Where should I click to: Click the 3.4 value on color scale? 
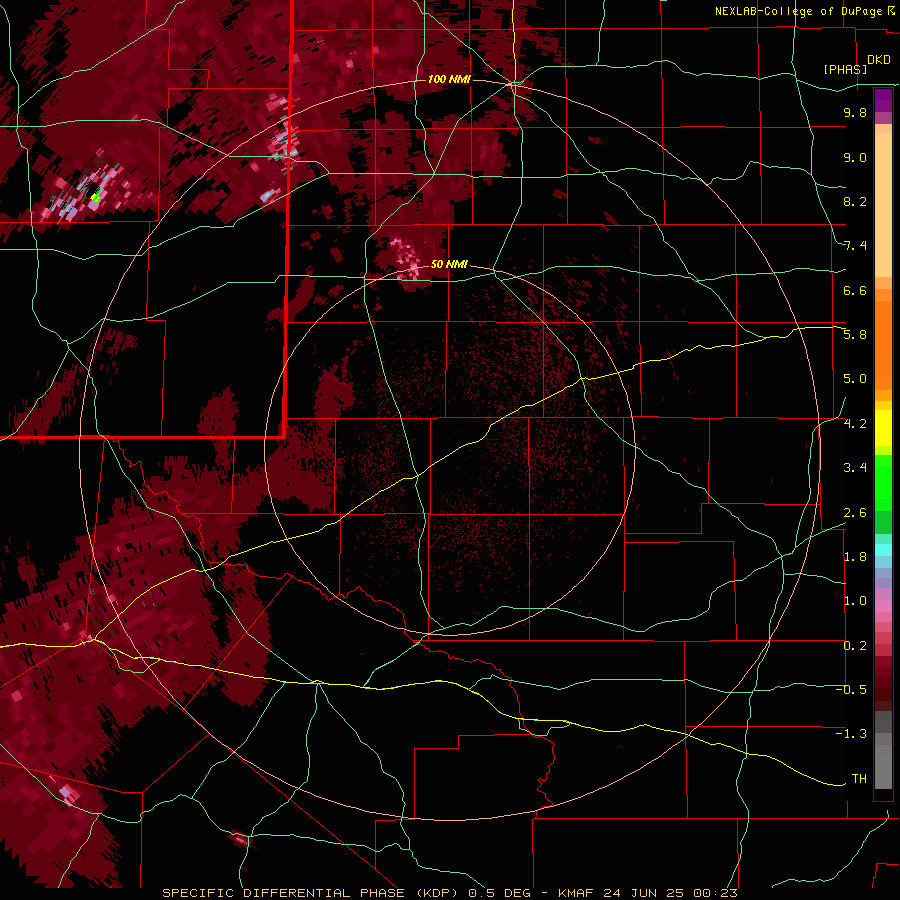click(x=855, y=468)
